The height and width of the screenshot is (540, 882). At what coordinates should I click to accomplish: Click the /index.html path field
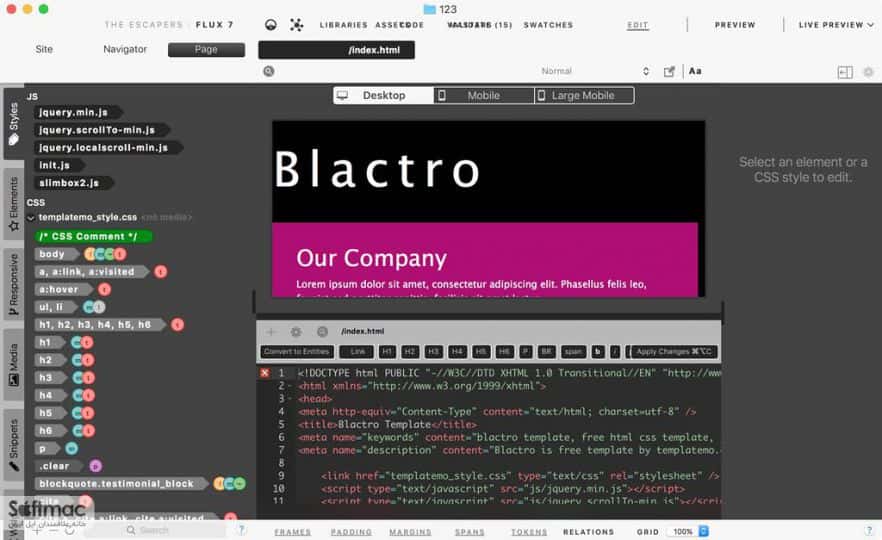coord(336,50)
